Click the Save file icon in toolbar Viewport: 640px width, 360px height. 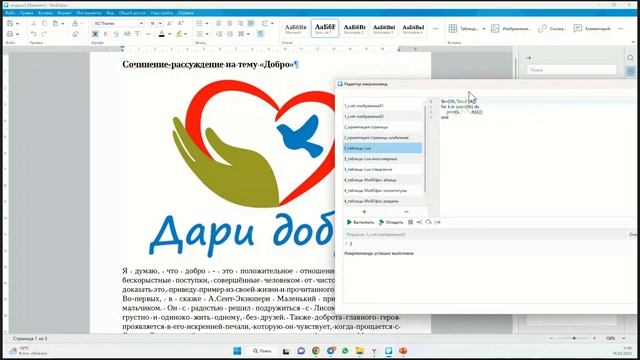pyautogui.click(x=10, y=24)
